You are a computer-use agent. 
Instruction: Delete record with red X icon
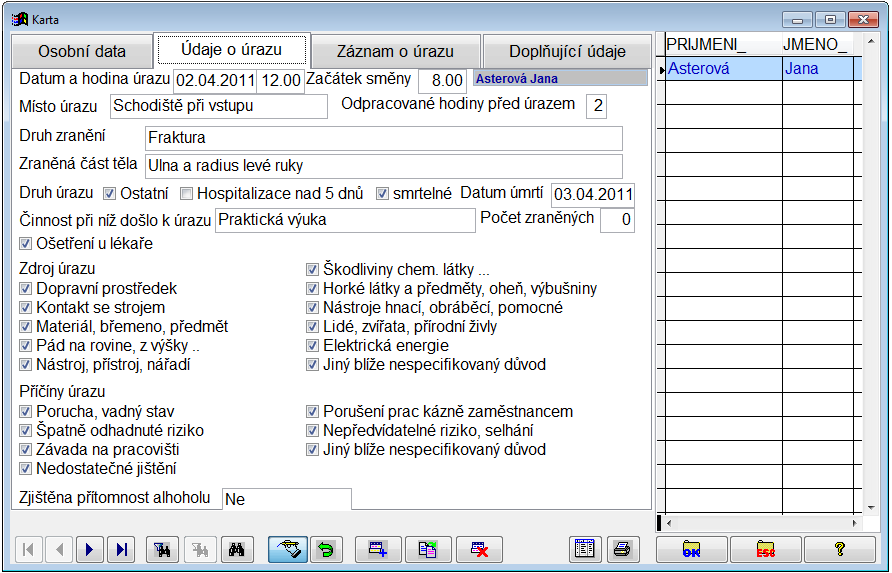pyautogui.click(x=478, y=549)
